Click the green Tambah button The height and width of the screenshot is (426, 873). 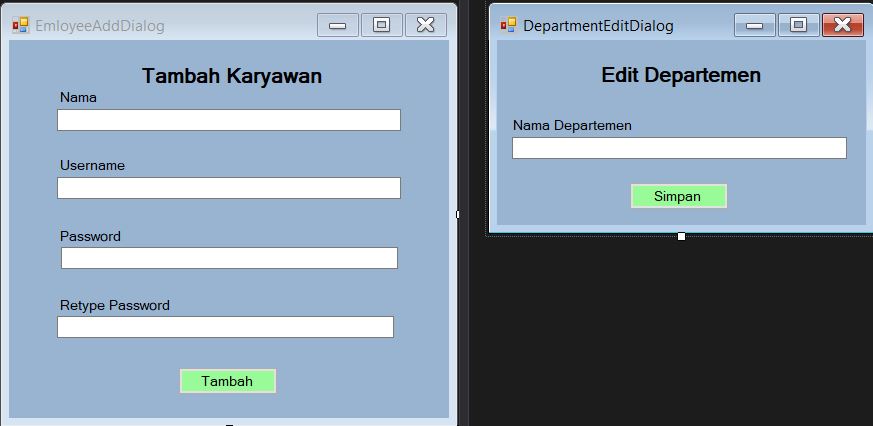pos(228,381)
